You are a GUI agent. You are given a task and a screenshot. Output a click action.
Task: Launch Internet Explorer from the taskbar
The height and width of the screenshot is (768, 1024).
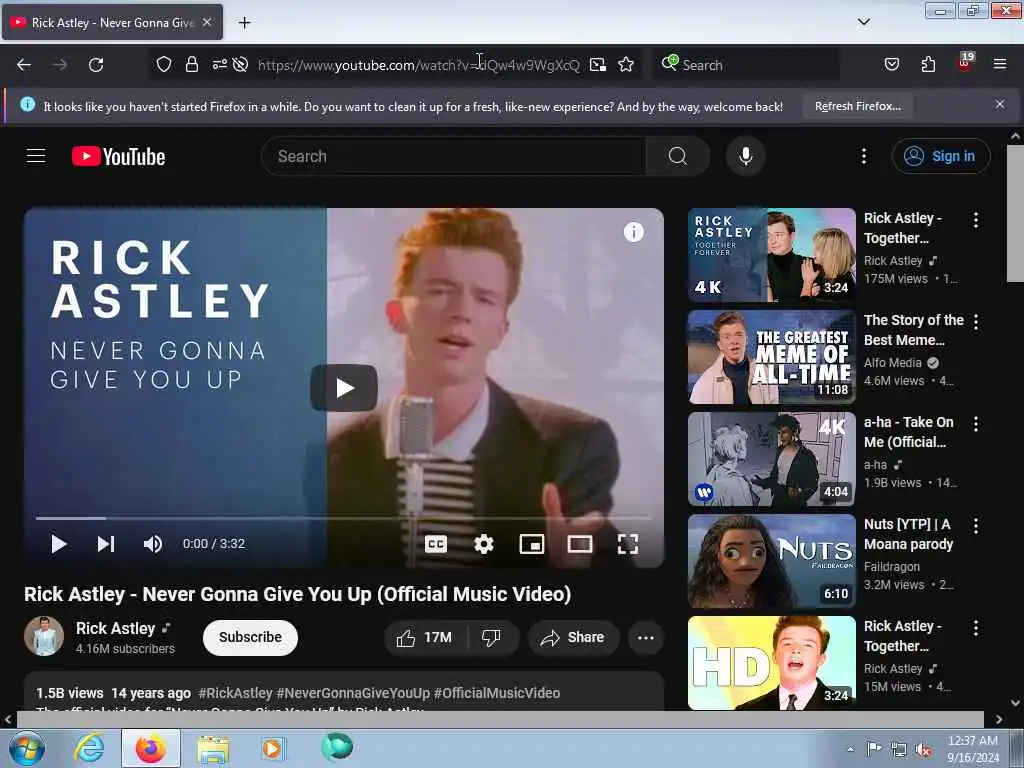(89, 748)
